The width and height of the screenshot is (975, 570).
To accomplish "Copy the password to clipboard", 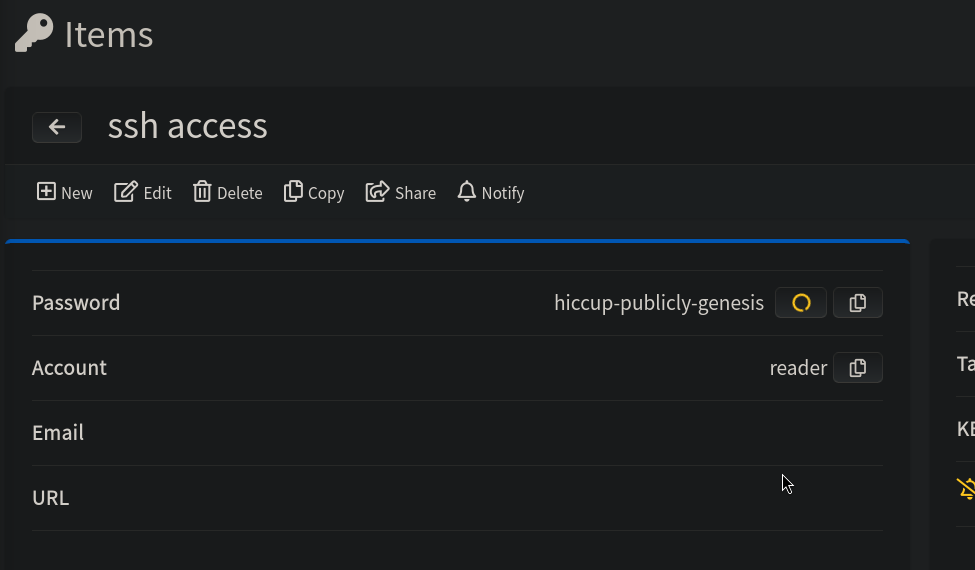I will [x=857, y=303].
